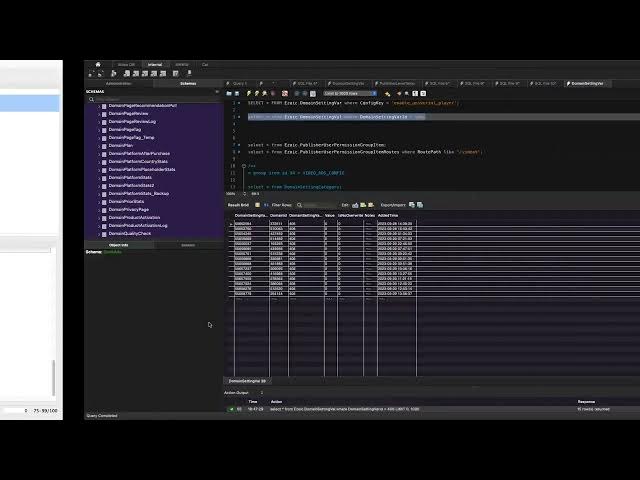Screen dimensions: 640x480
Task: Execute statement under cursor lightning icon
Action: 257,93
